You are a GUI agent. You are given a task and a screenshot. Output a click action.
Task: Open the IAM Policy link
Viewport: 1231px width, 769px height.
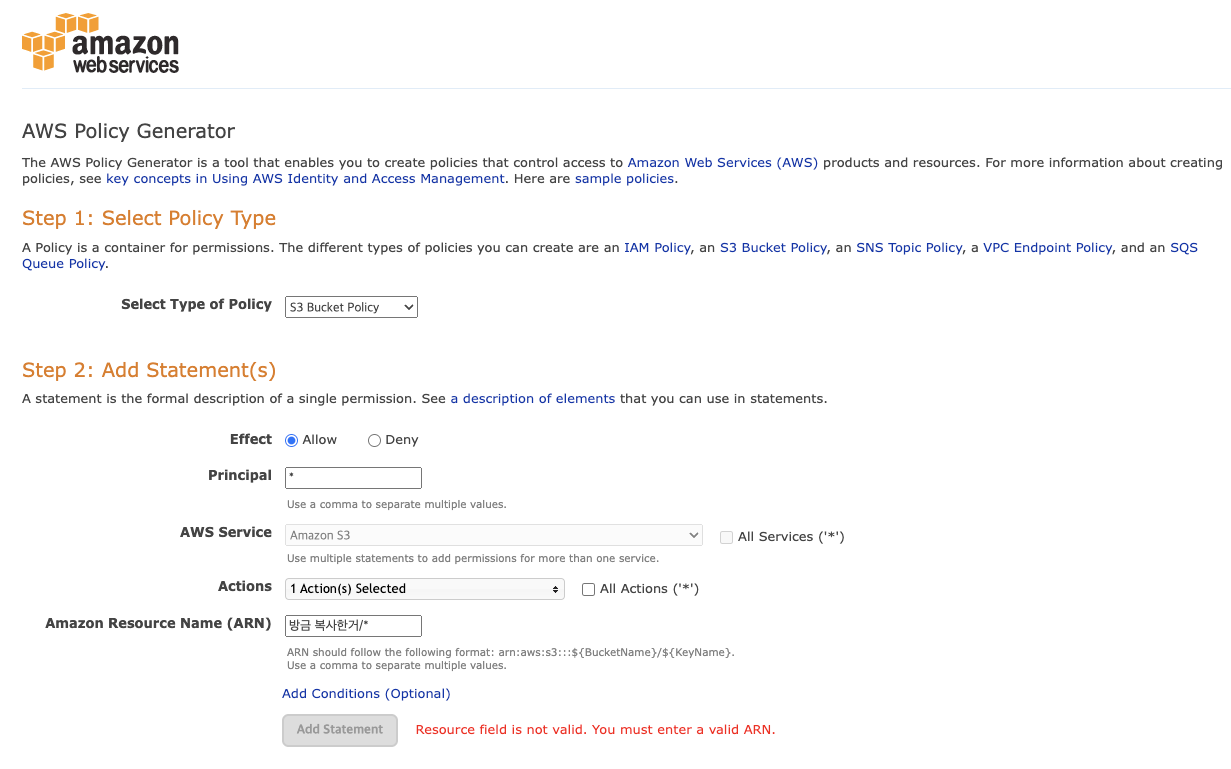point(657,247)
